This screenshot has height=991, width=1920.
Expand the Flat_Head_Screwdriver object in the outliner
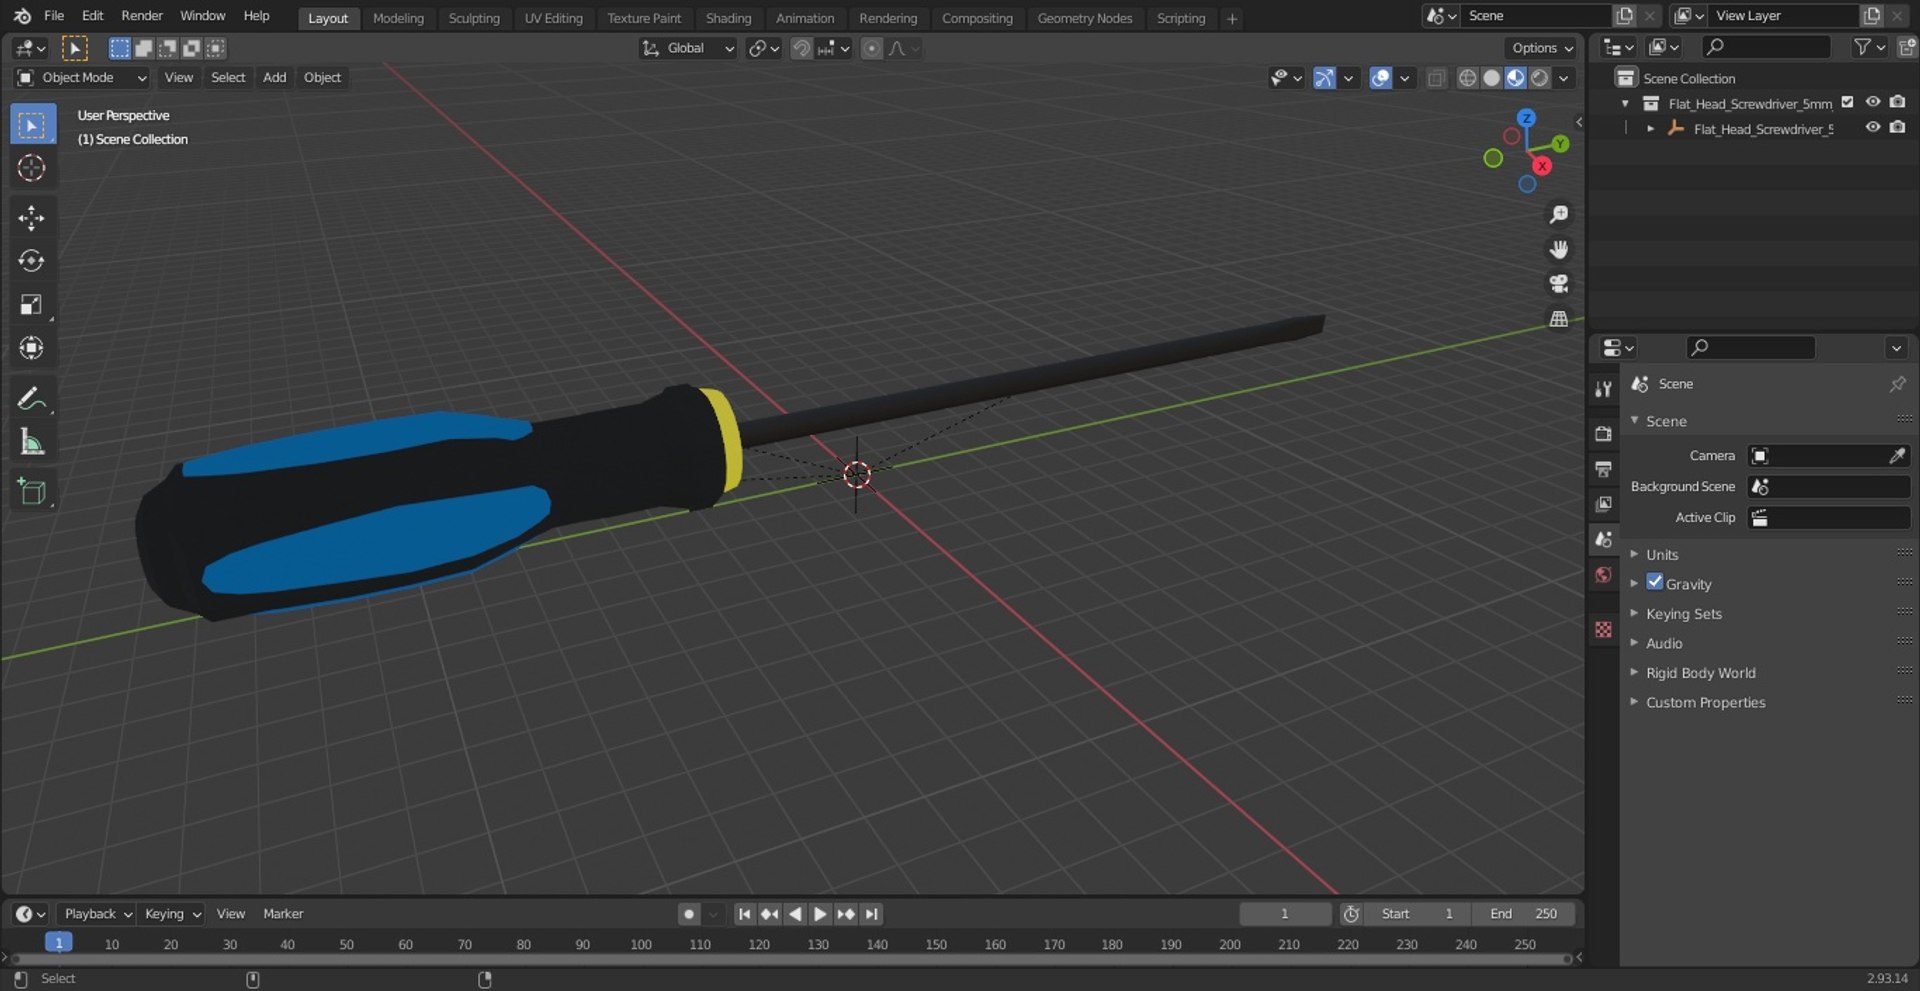coord(1650,129)
